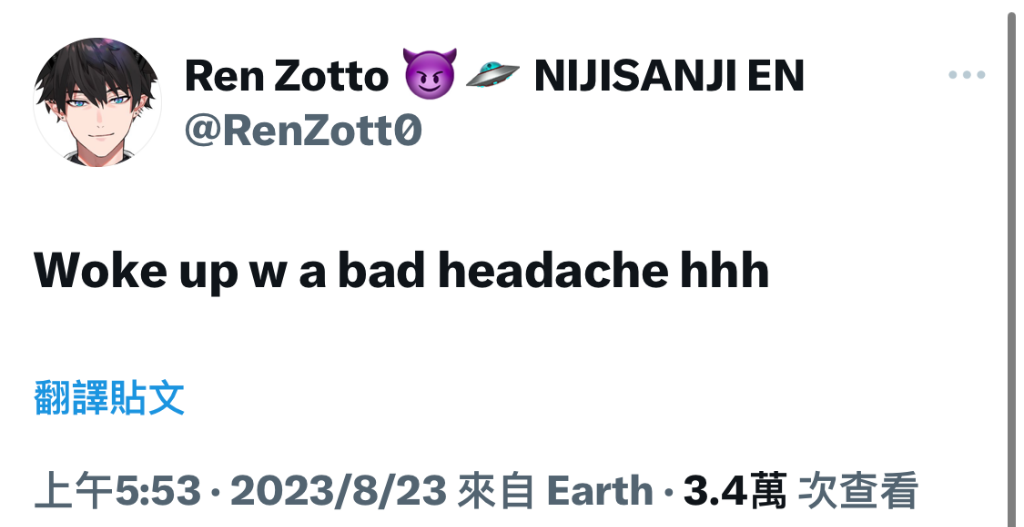Select the 2023/8/23 post date
Image resolution: width=1024 pixels, height=527 pixels.
point(338,491)
